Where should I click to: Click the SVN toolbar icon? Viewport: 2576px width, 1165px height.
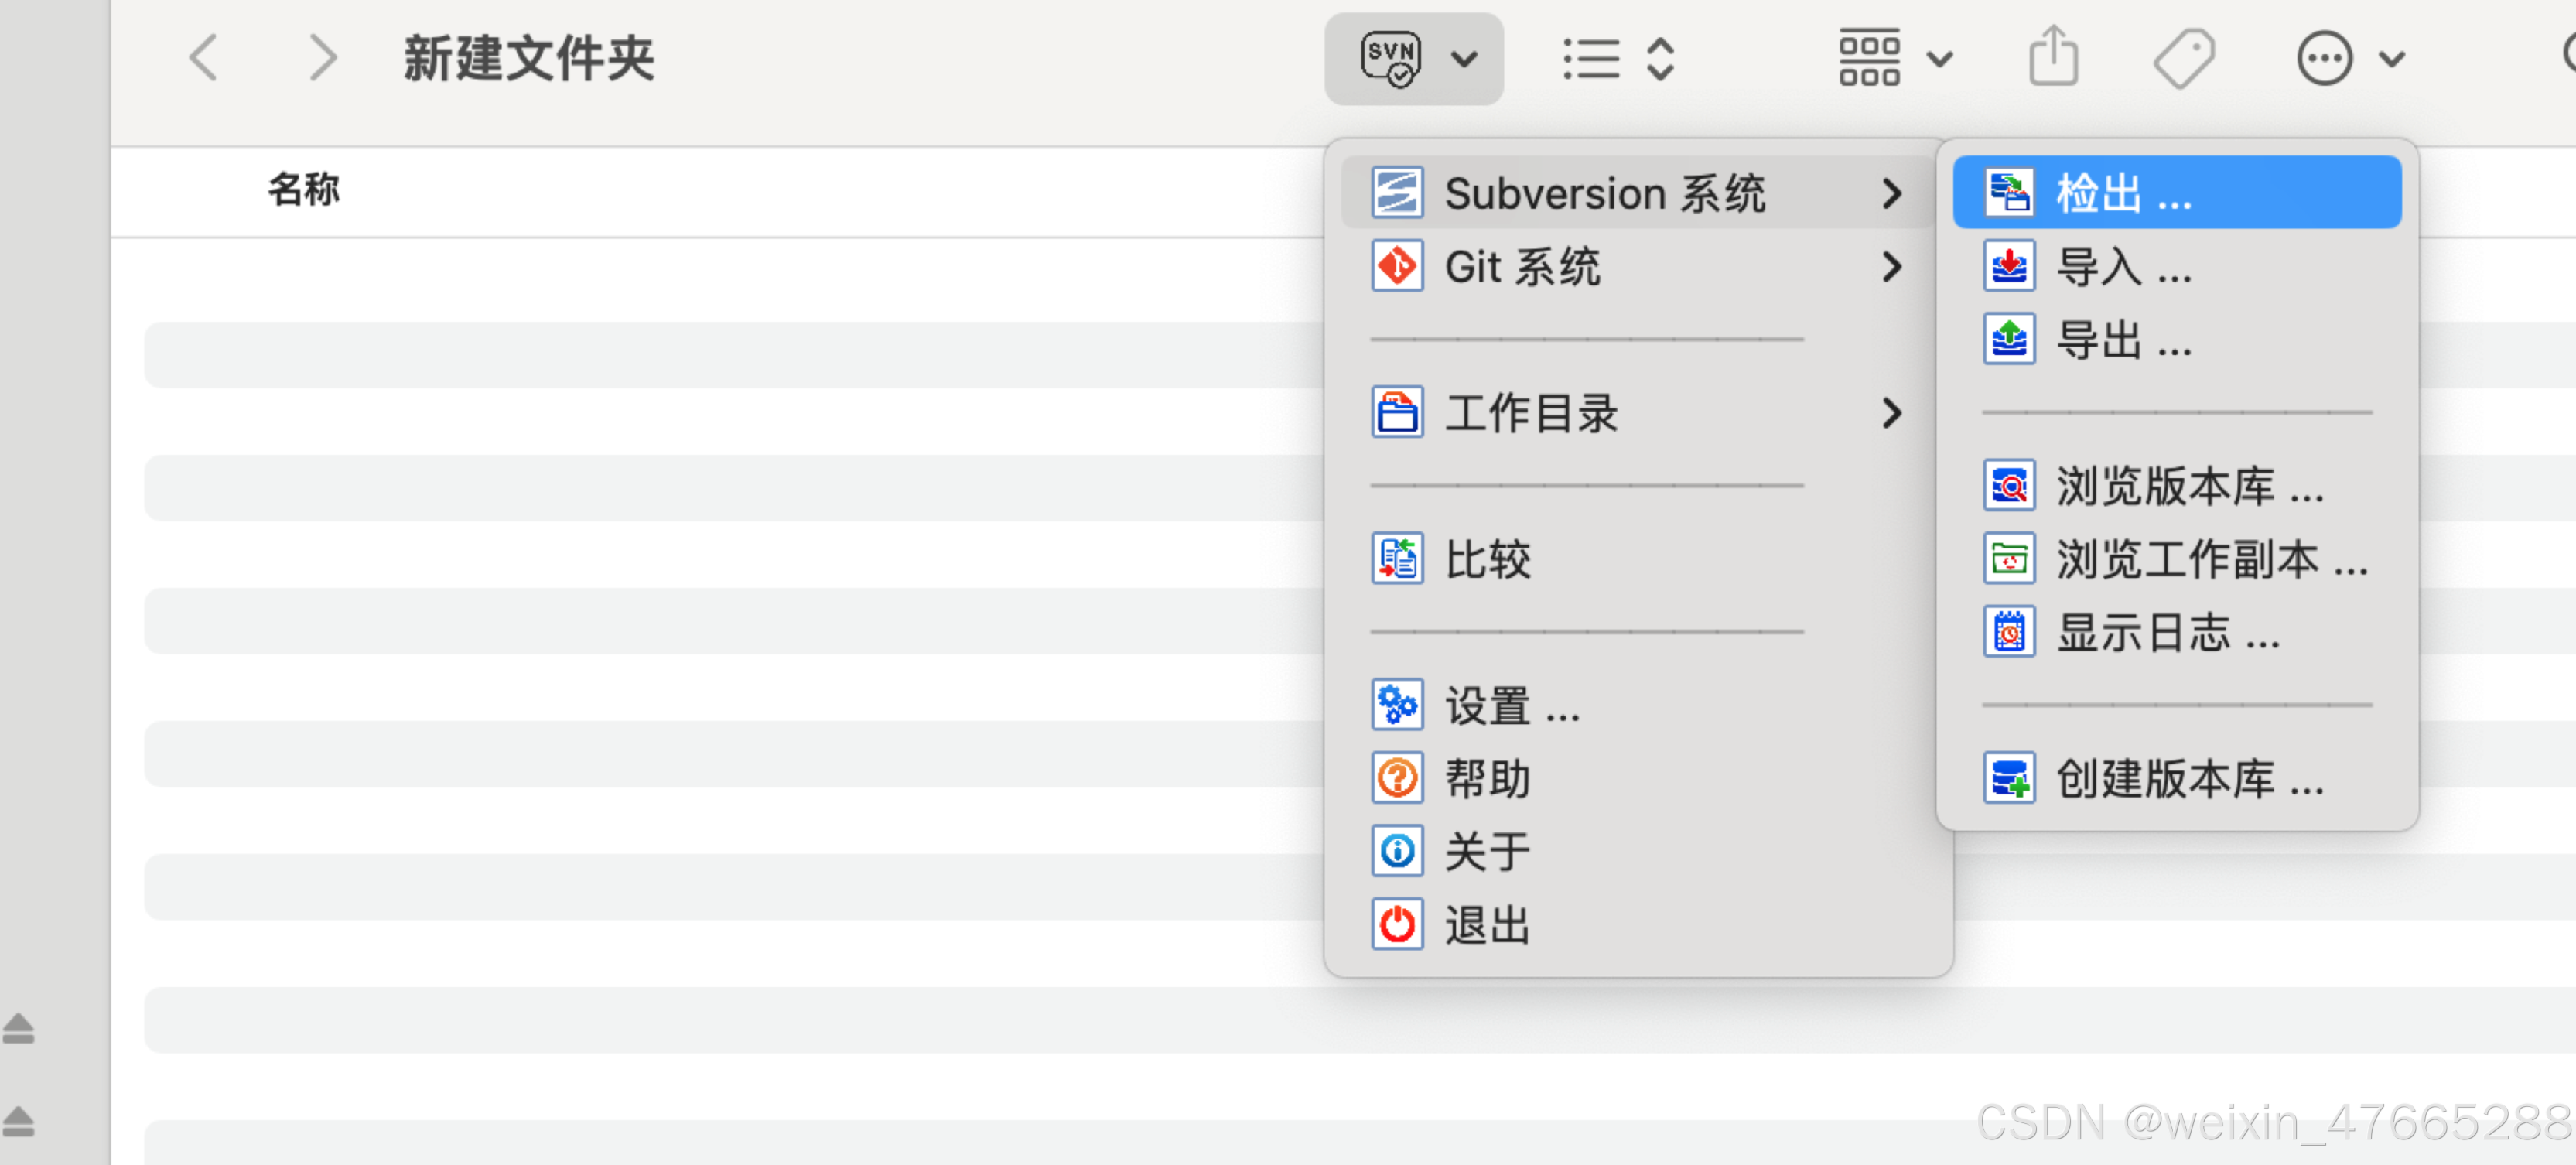tap(1391, 59)
